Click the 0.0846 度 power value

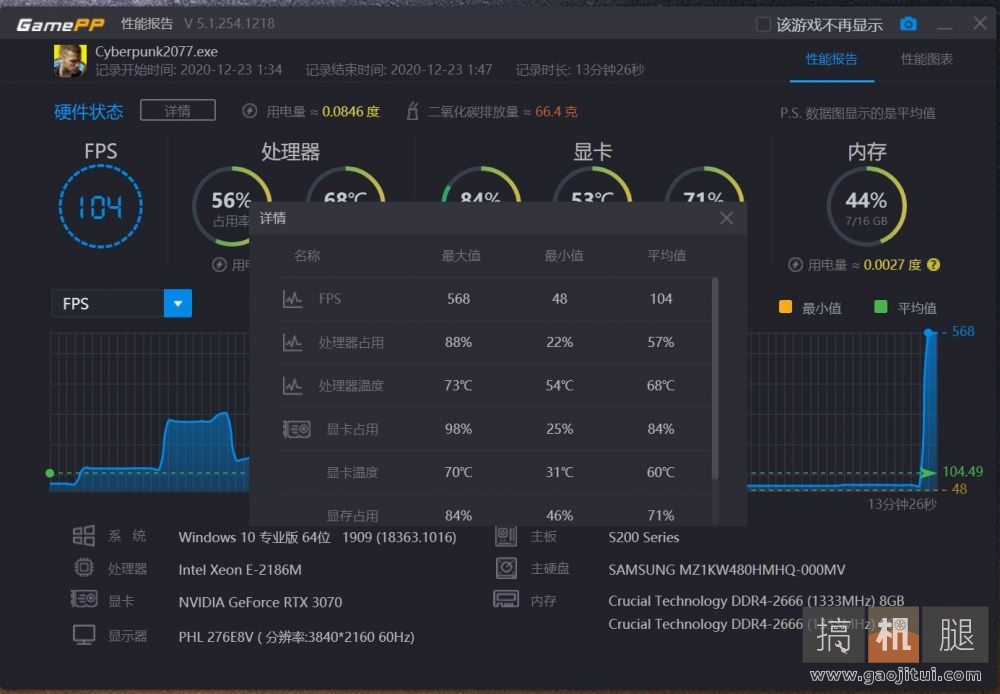click(351, 112)
